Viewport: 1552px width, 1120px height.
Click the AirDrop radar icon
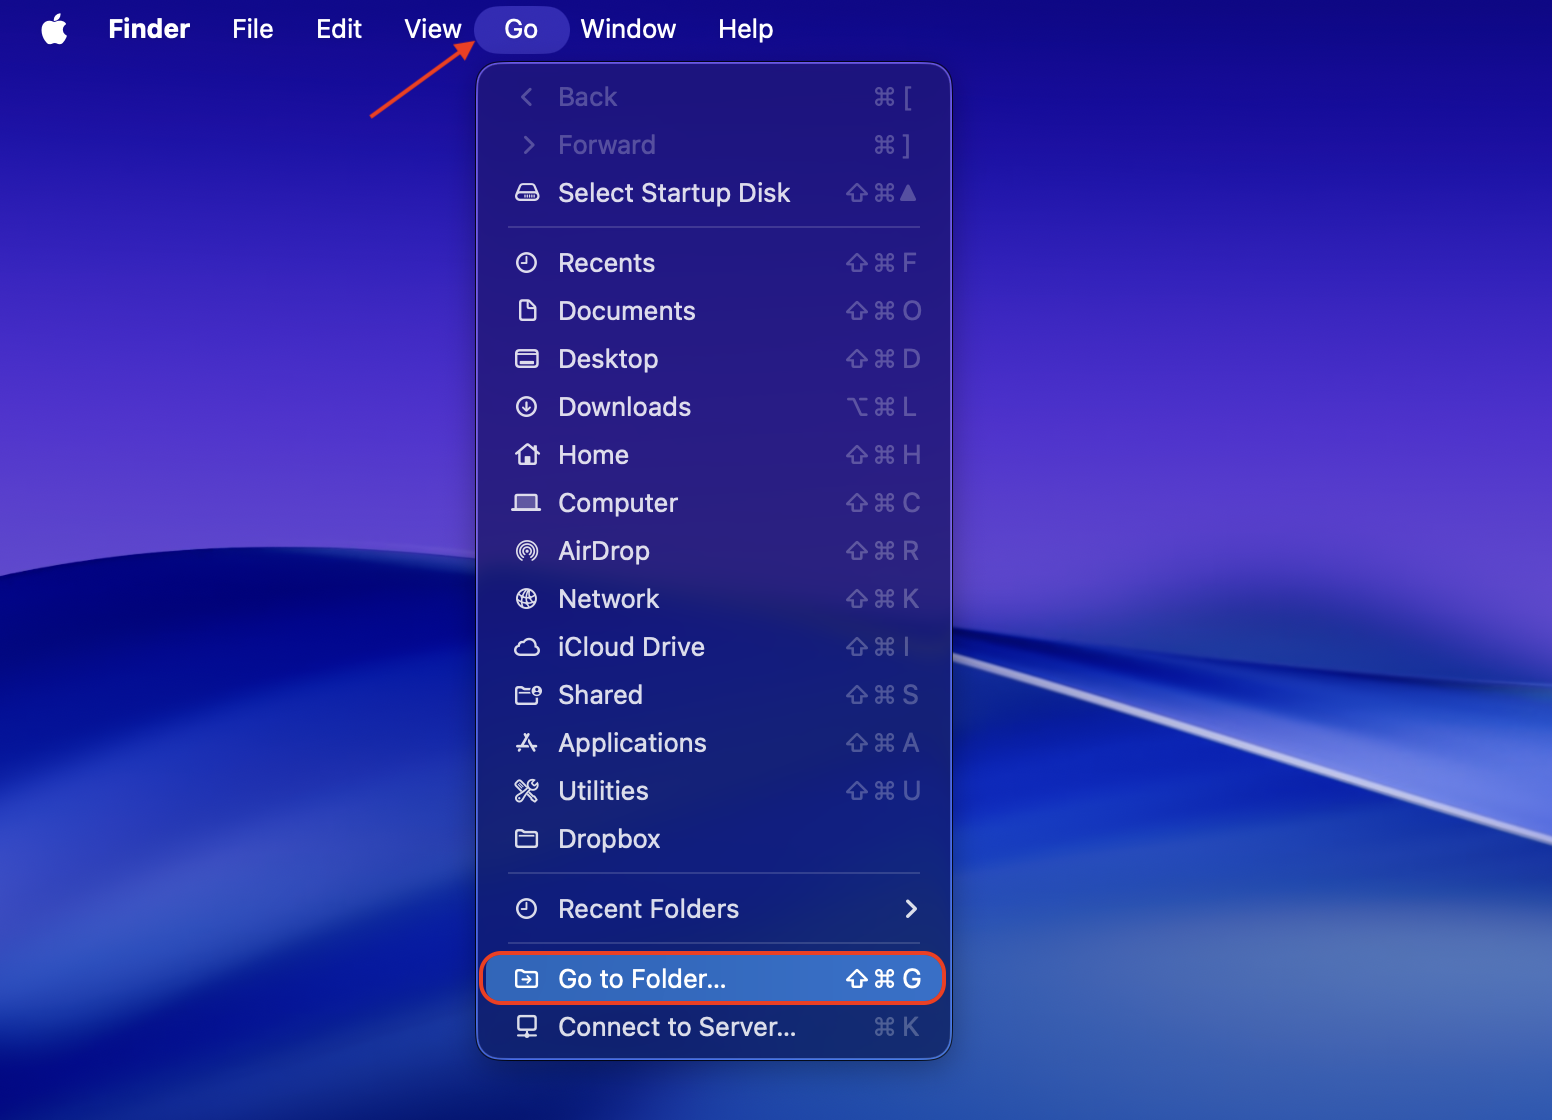pos(527,550)
